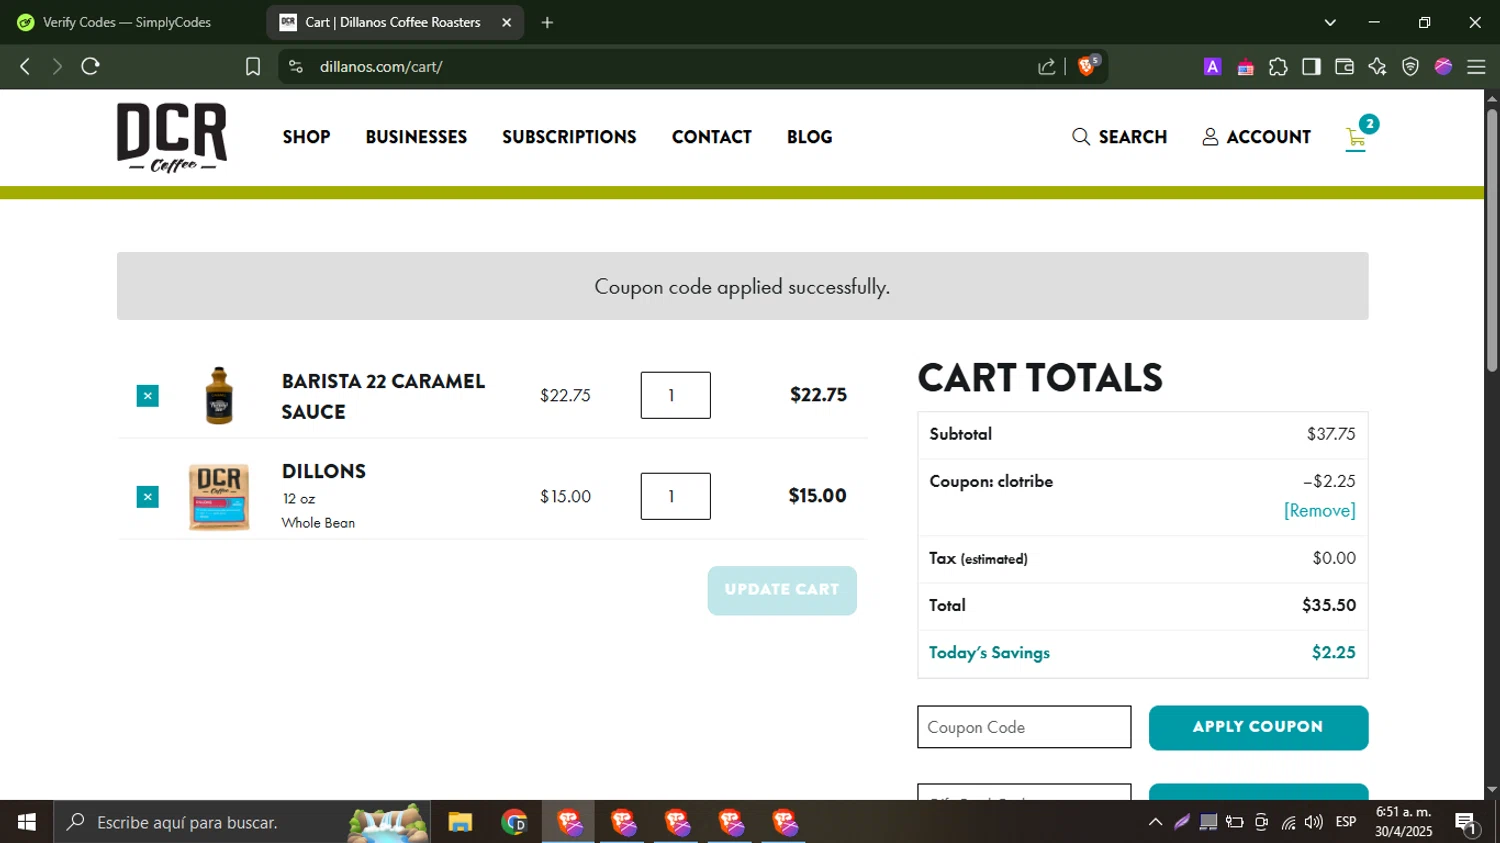Click the Windows taskbar search box
Image resolution: width=1500 pixels, height=843 pixels.
pyautogui.click(x=242, y=822)
